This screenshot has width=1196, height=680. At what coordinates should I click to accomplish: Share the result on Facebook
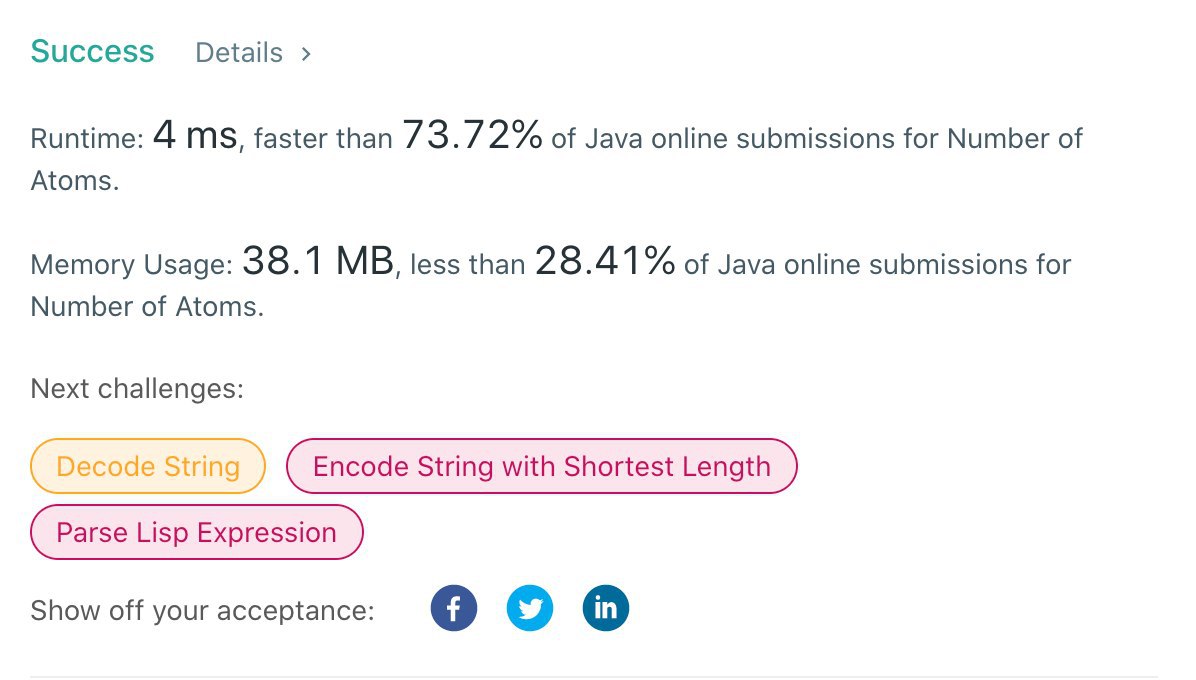click(x=454, y=608)
